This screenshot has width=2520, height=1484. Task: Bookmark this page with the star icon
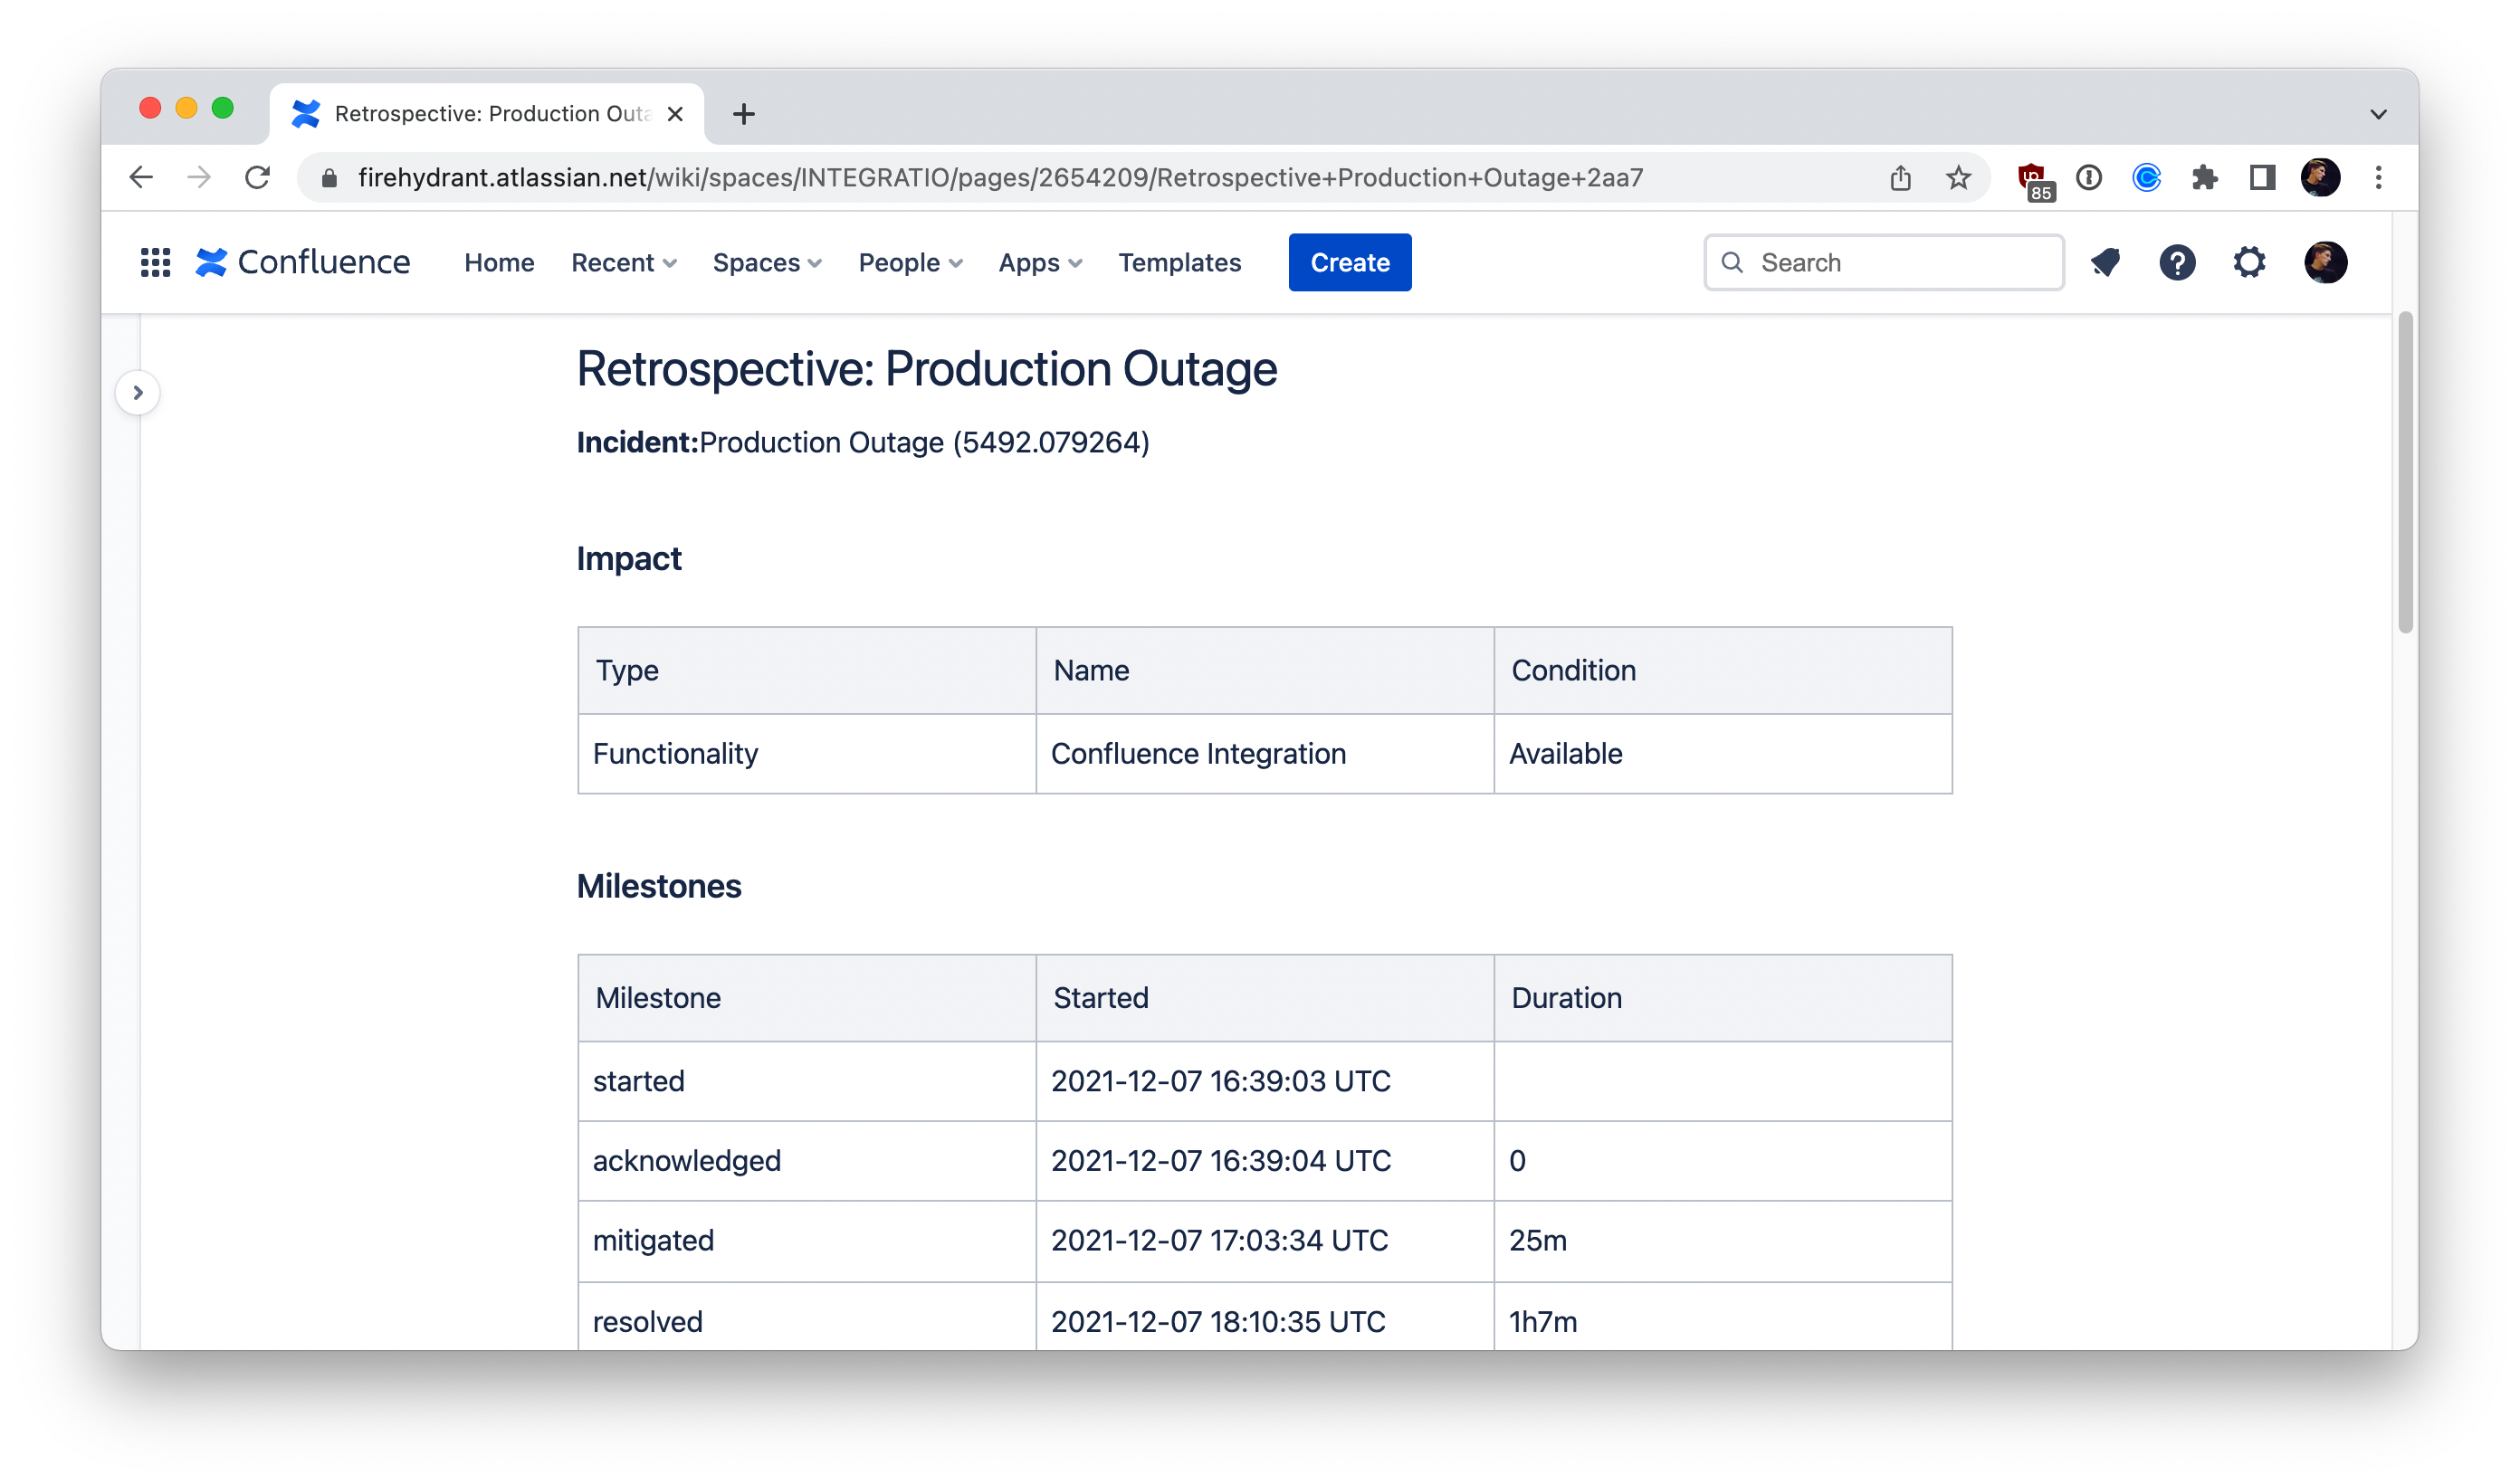pos(1958,178)
